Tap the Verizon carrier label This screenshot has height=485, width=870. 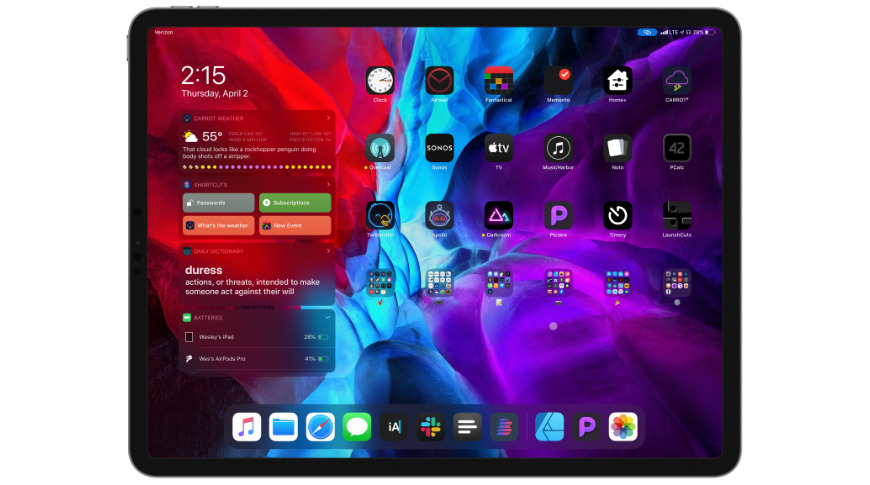[x=164, y=32]
